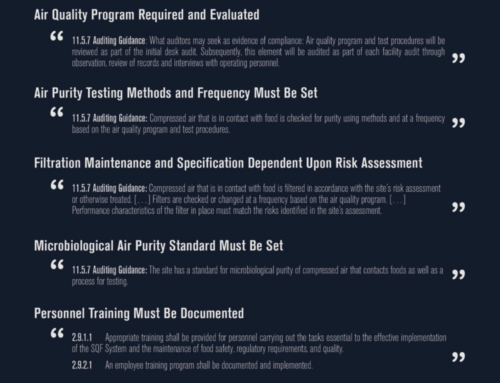Click the opening quote mark under Filtration Maintenance heading
This screenshot has height=383, width=500.
tap(57, 185)
